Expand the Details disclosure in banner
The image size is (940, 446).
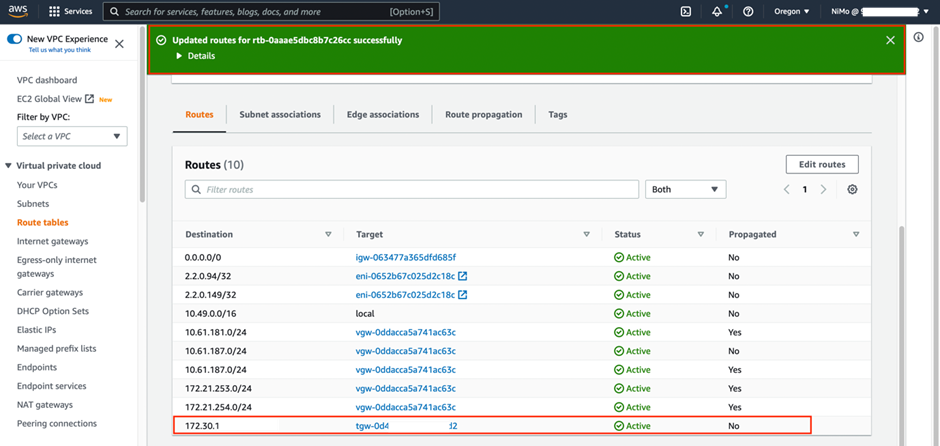(195, 56)
